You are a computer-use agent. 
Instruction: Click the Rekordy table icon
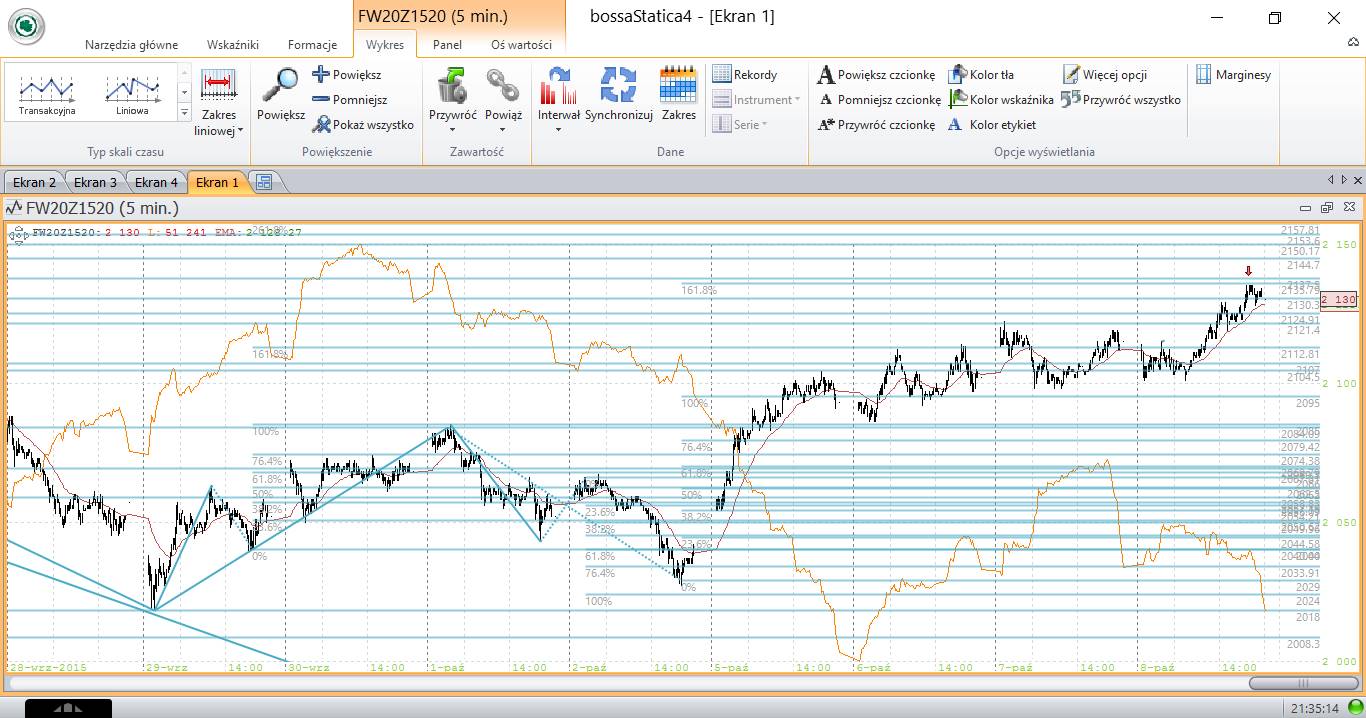(722, 74)
